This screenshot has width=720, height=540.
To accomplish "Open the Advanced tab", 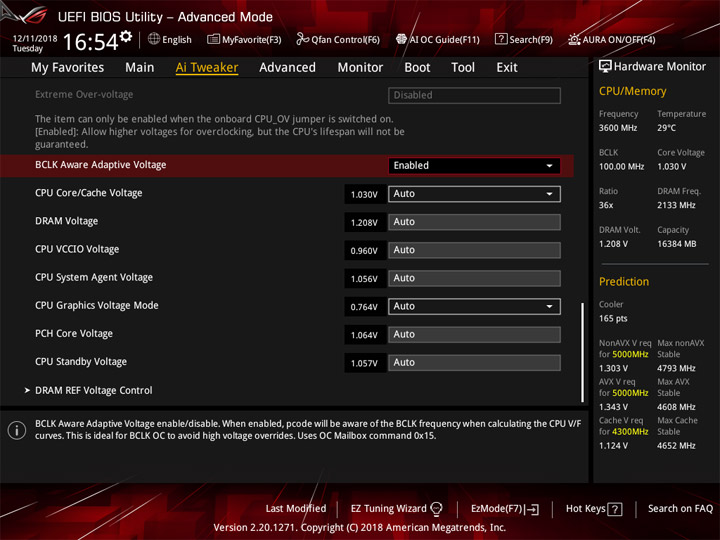I will (287, 68).
